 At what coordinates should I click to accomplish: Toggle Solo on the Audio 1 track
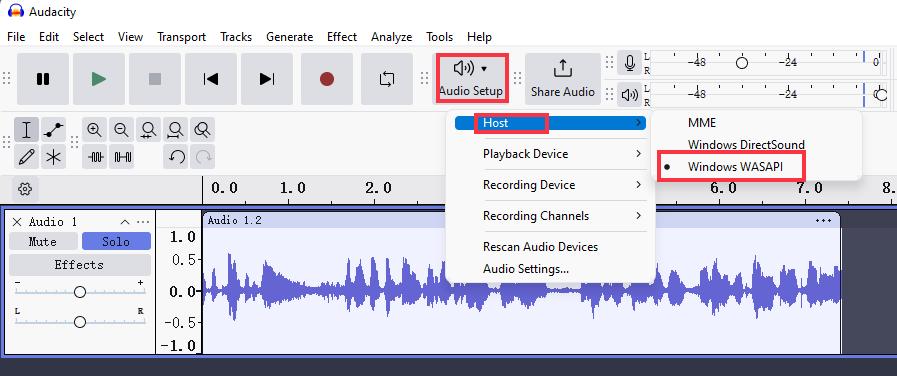[x=116, y=242]
